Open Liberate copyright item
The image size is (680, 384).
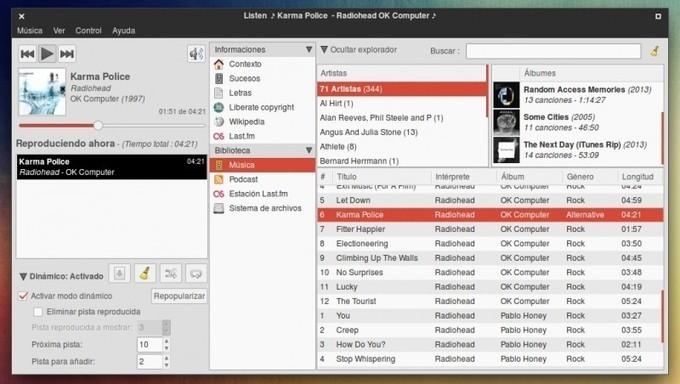262,107
